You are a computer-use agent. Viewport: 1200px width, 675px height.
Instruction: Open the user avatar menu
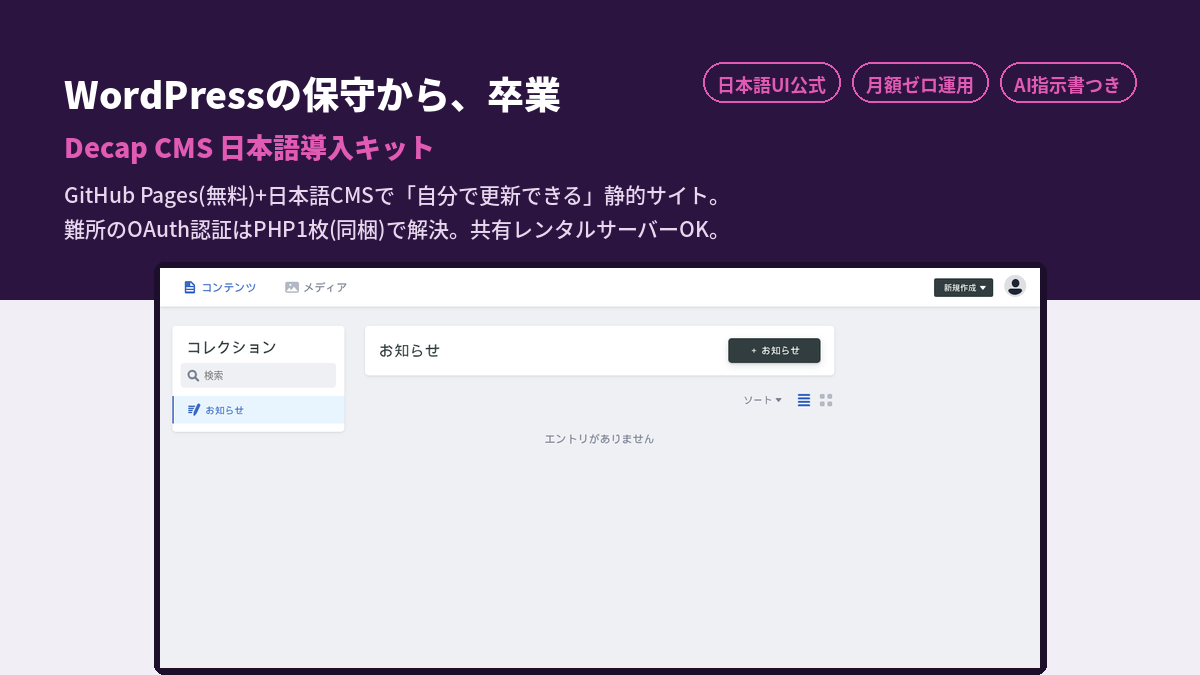point(1015,286)
